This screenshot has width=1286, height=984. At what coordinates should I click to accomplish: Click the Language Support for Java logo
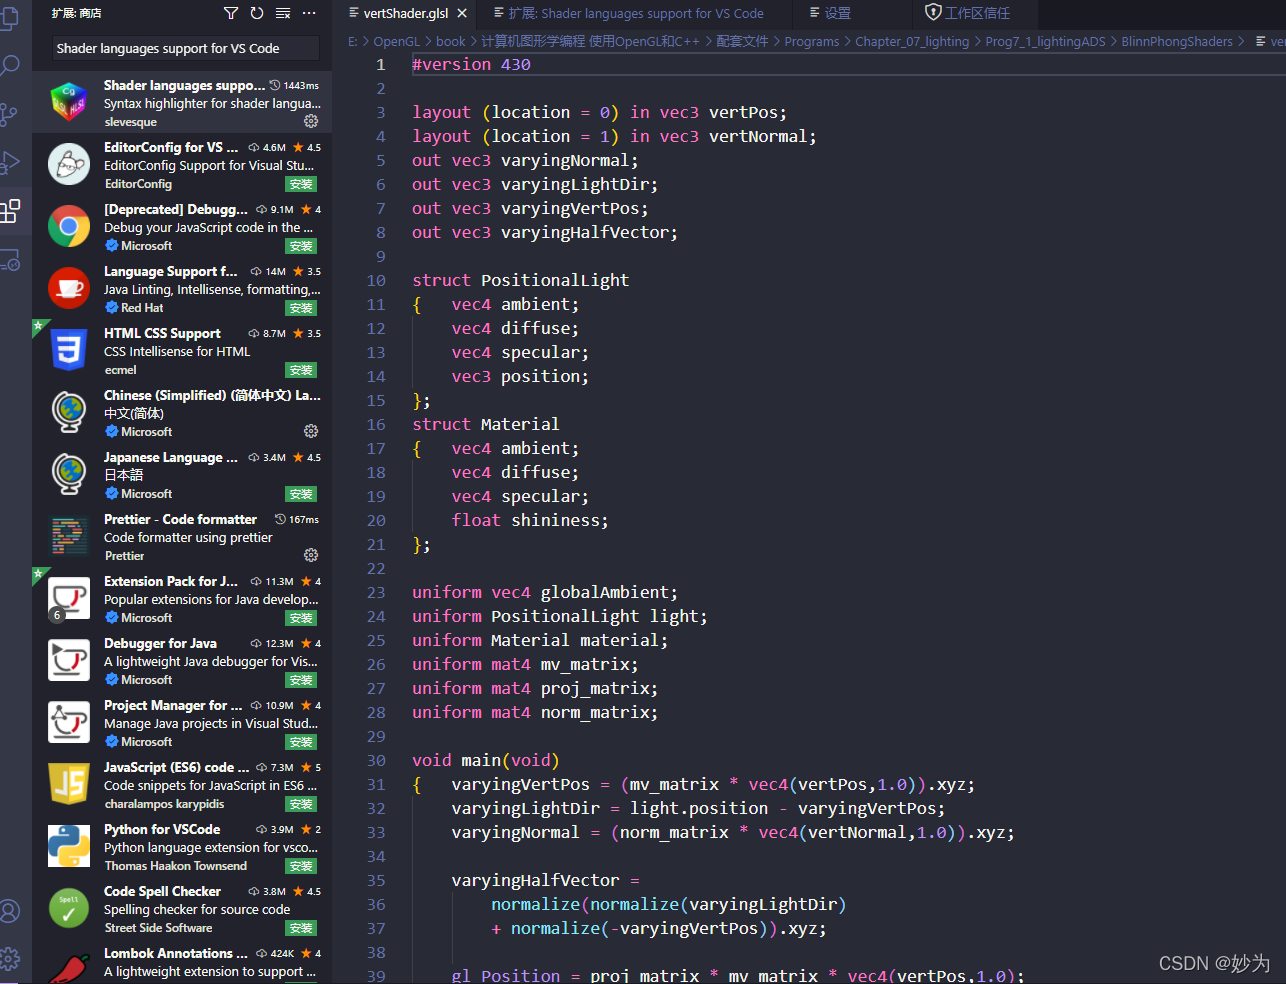(69, 289)
